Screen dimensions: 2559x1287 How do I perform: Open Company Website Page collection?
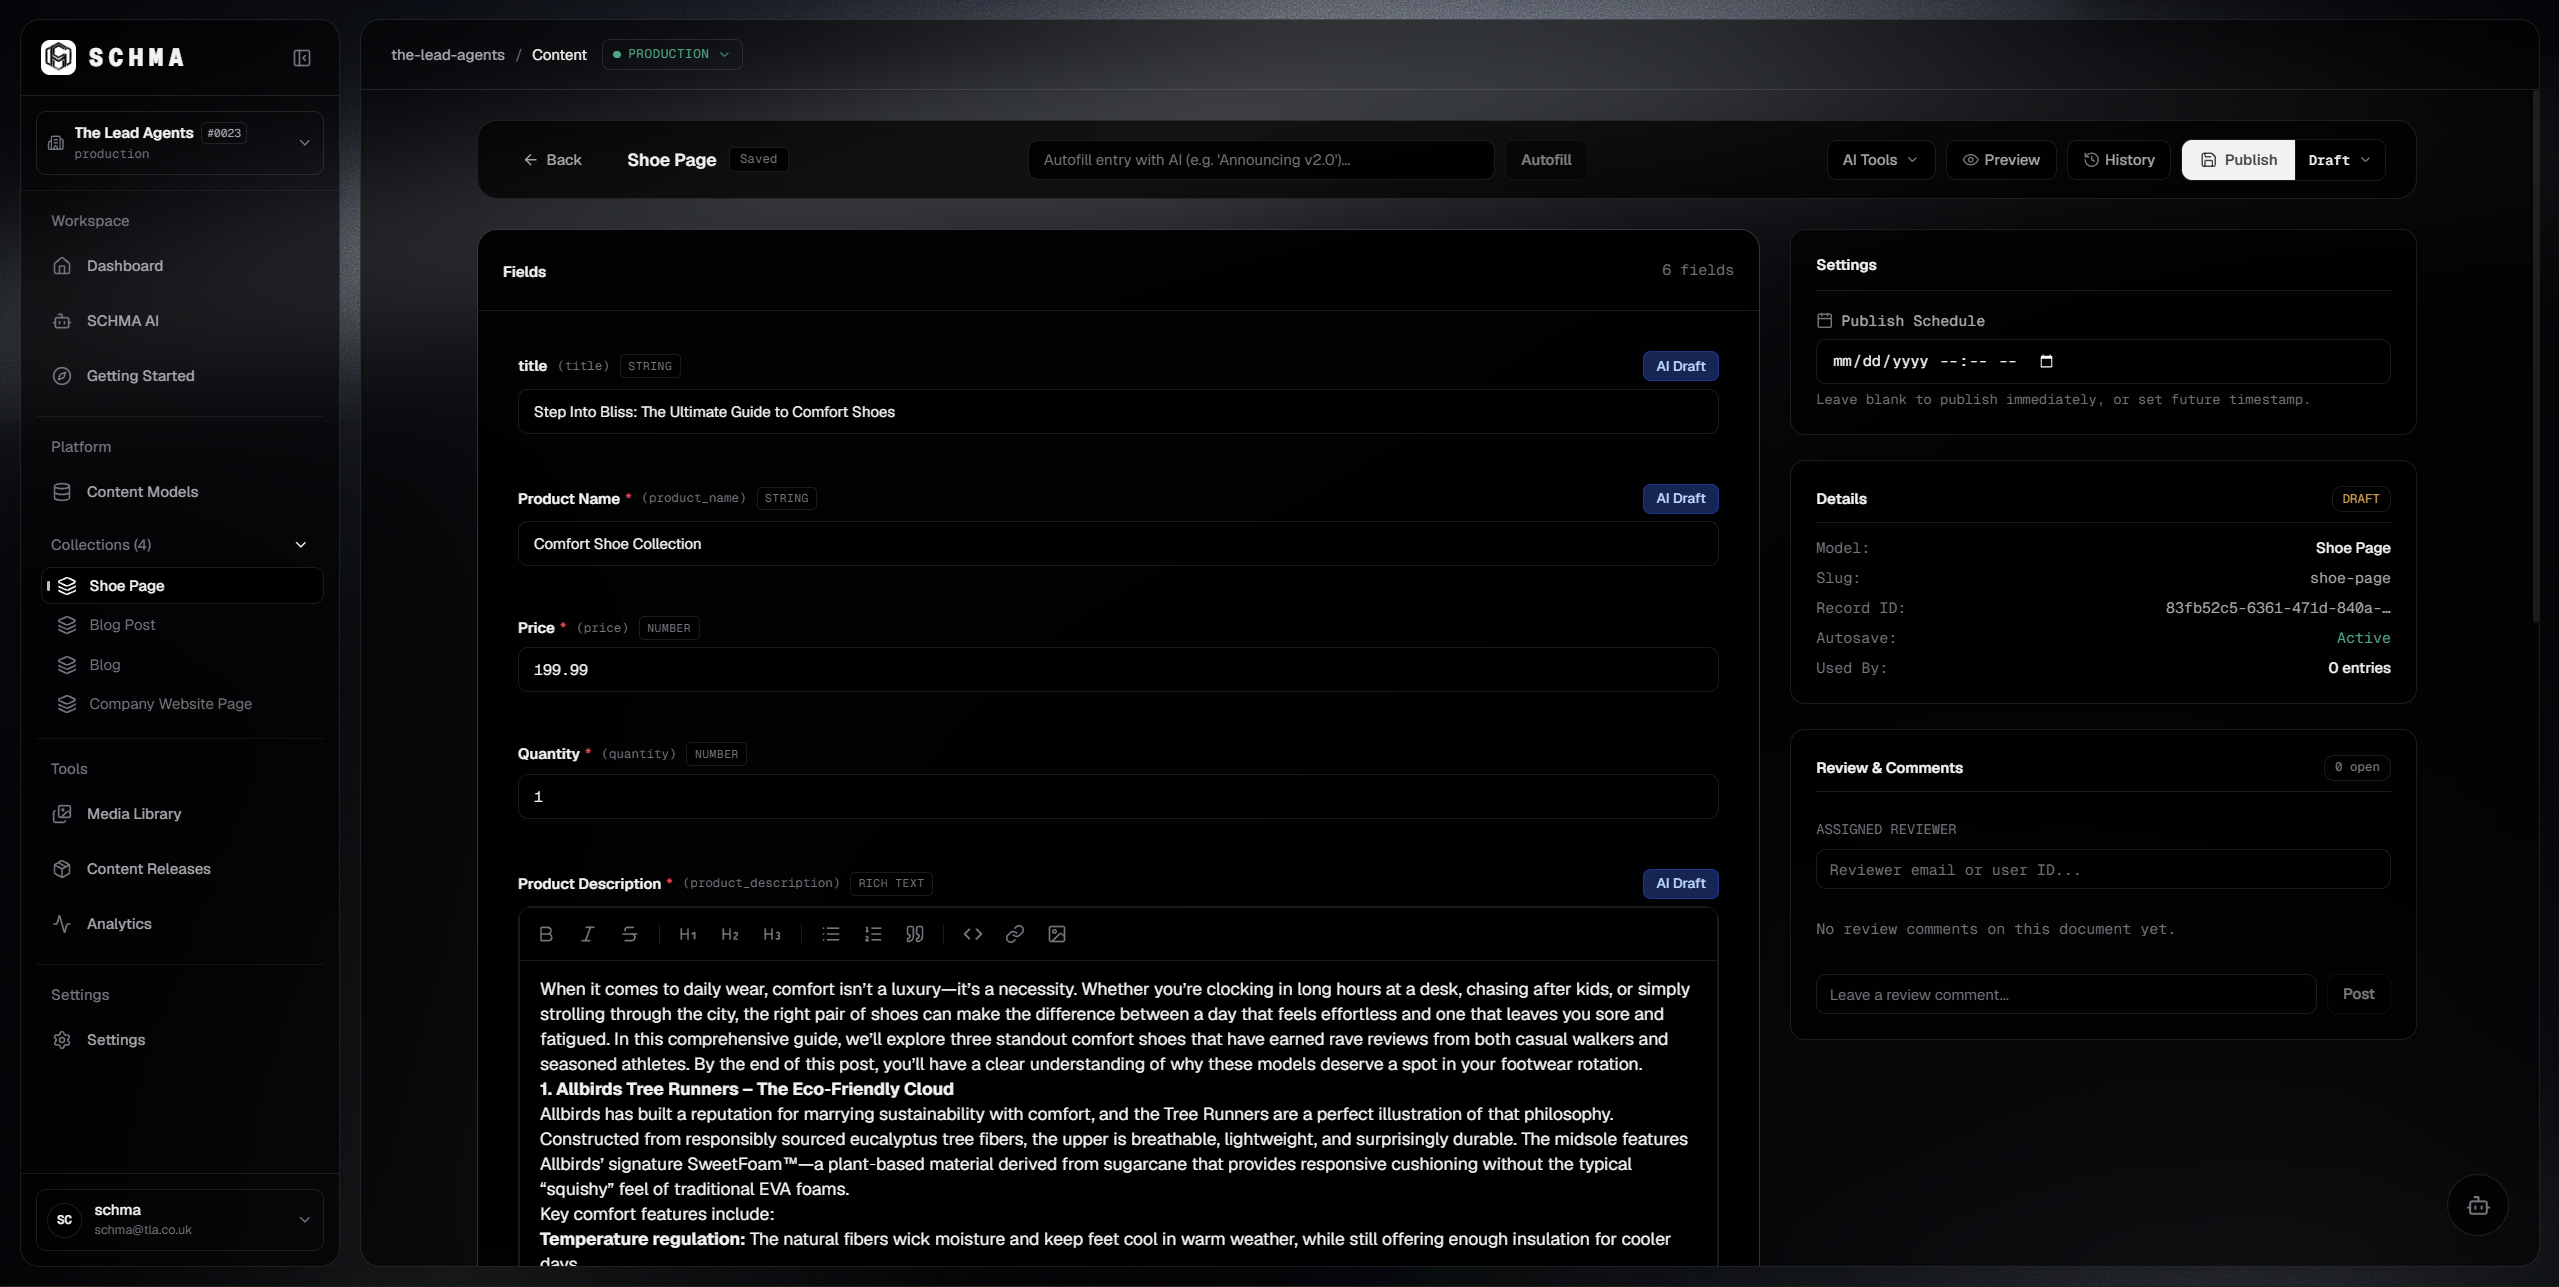[180, 704]
